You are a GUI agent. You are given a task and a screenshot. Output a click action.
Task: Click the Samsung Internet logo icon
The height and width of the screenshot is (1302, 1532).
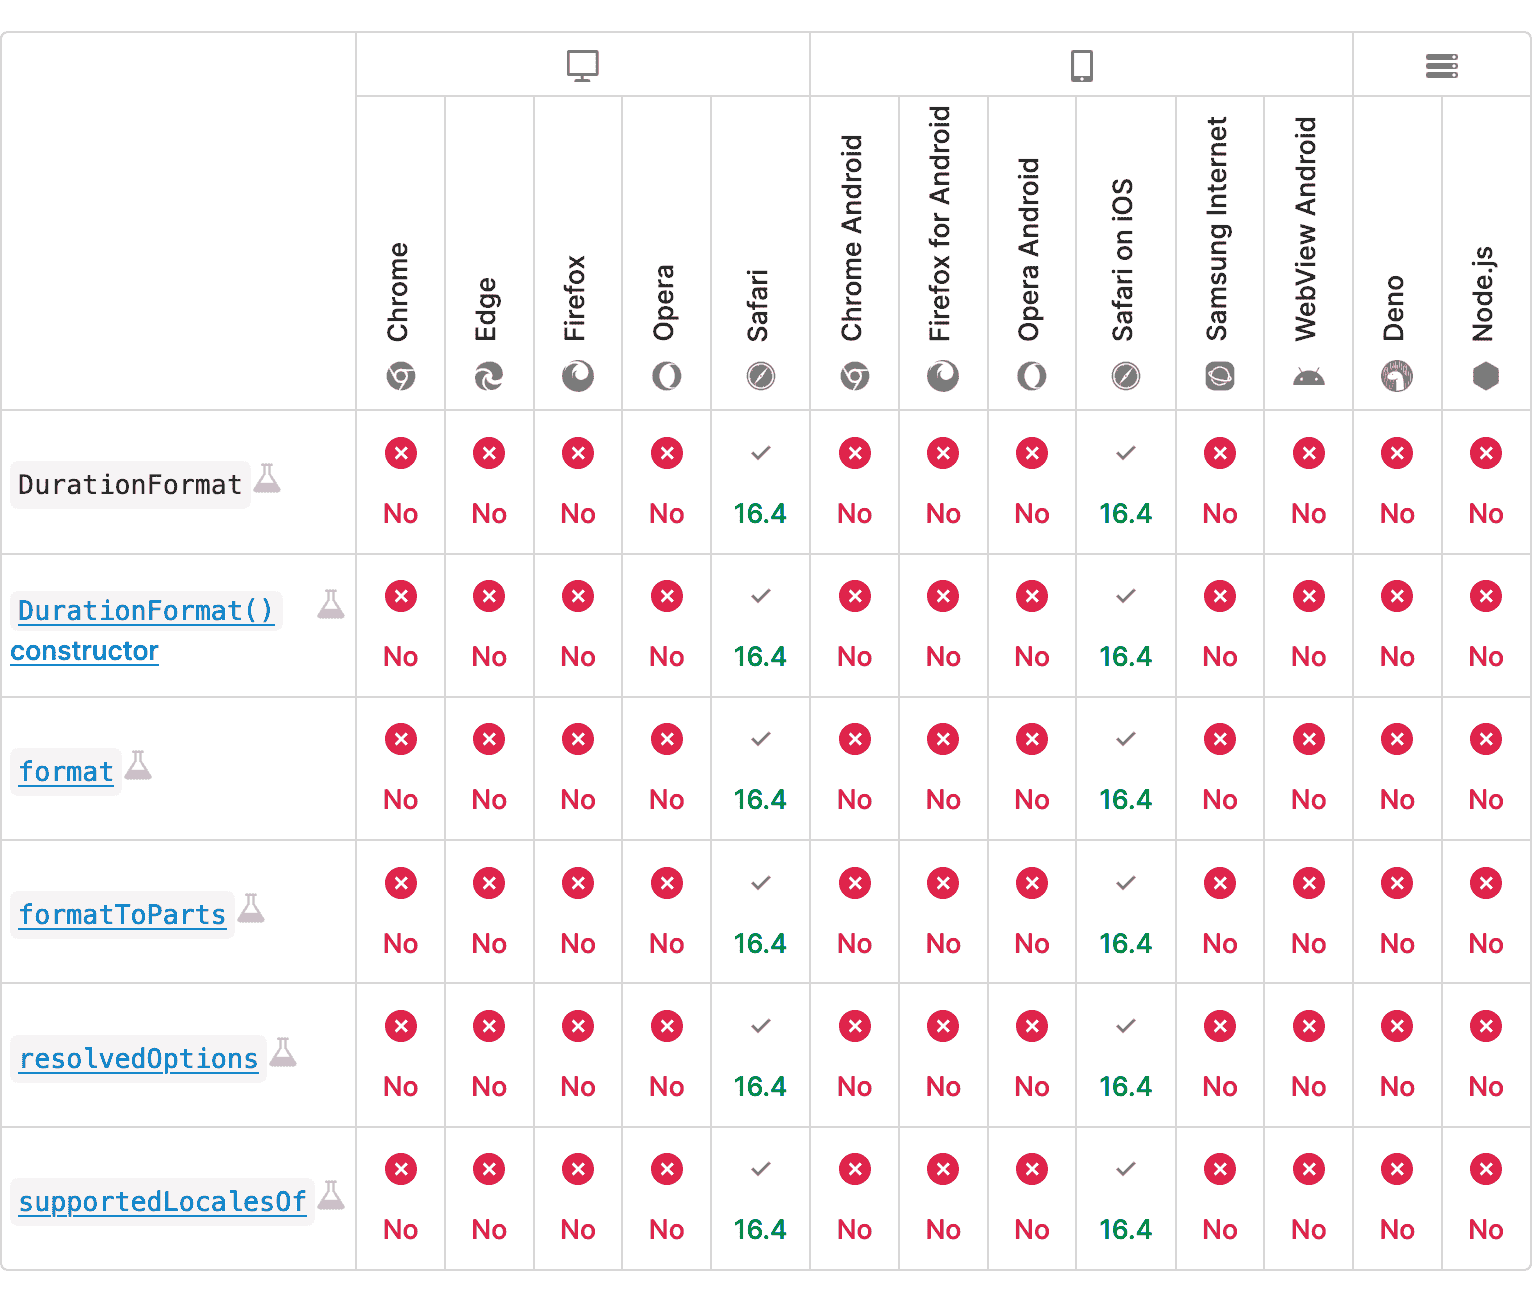click(1220, 377)
